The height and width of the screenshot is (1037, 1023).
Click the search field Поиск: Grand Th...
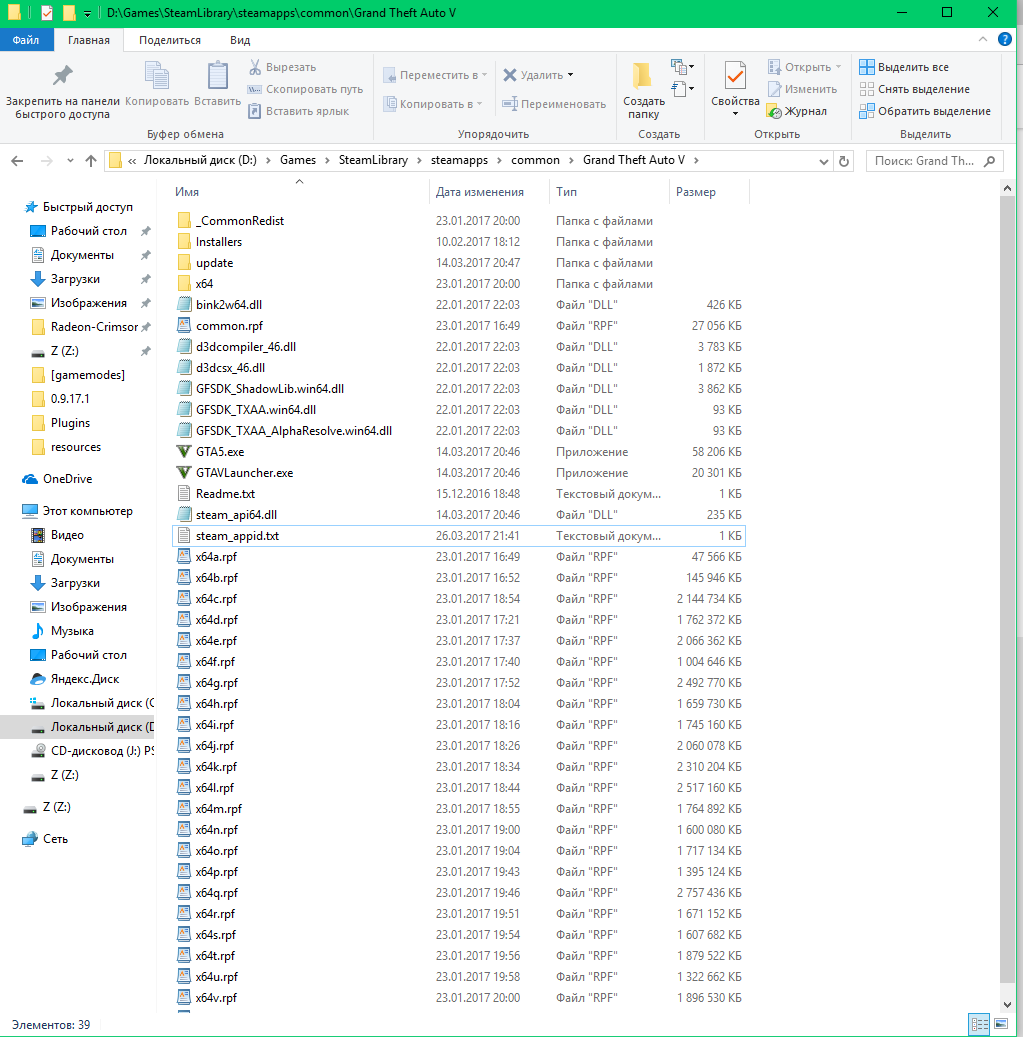tap(934, 161)
